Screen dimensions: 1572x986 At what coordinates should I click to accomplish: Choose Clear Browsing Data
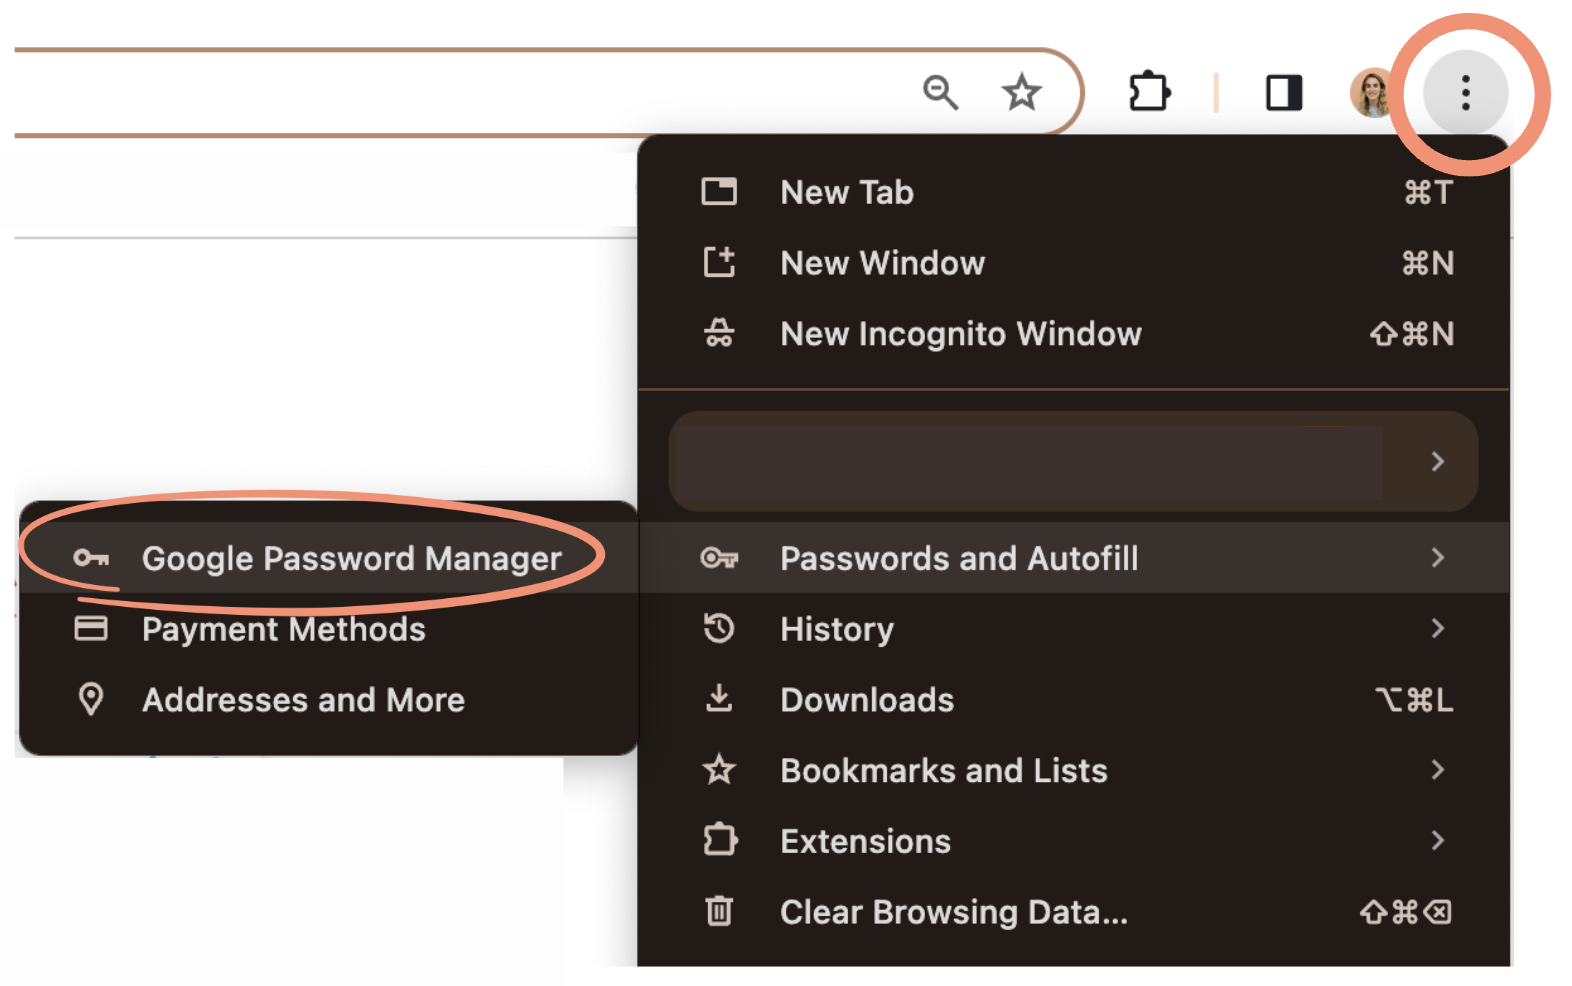pos(1074,912)
